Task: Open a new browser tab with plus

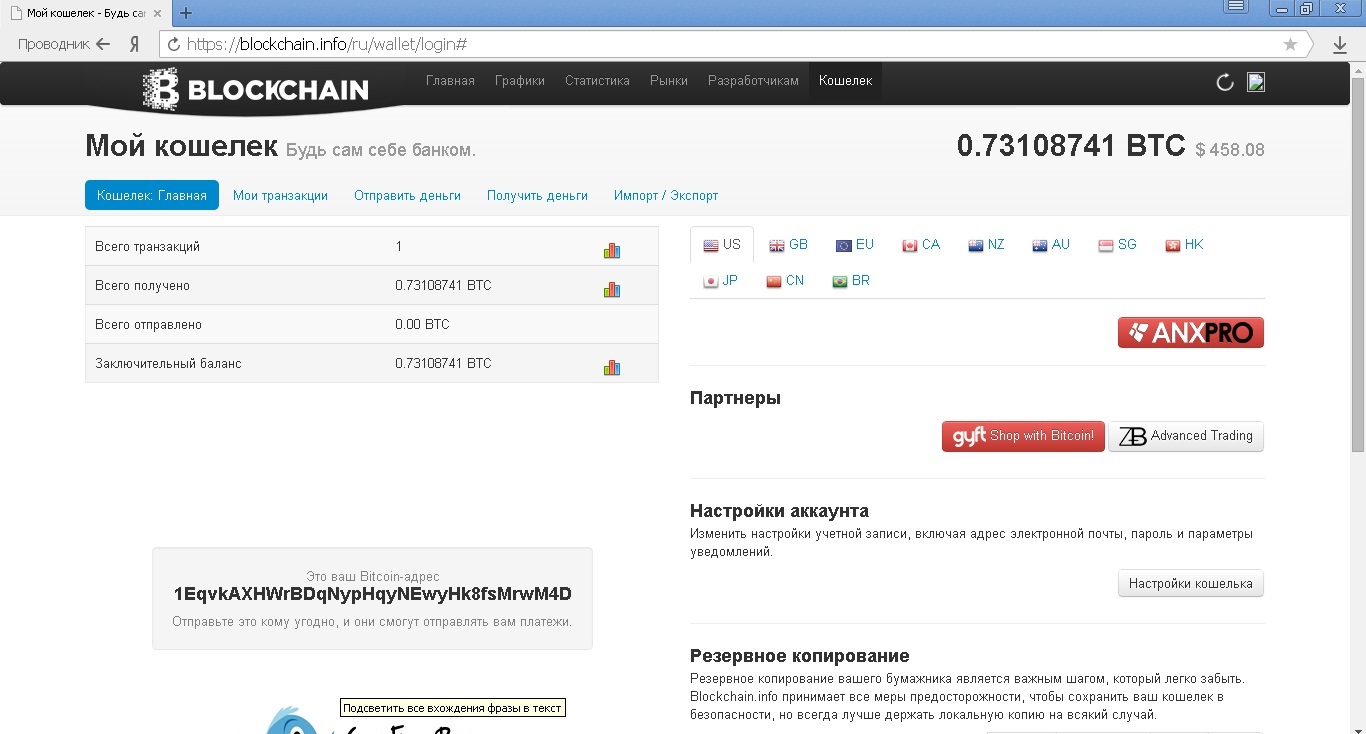Action: [186, 13]
